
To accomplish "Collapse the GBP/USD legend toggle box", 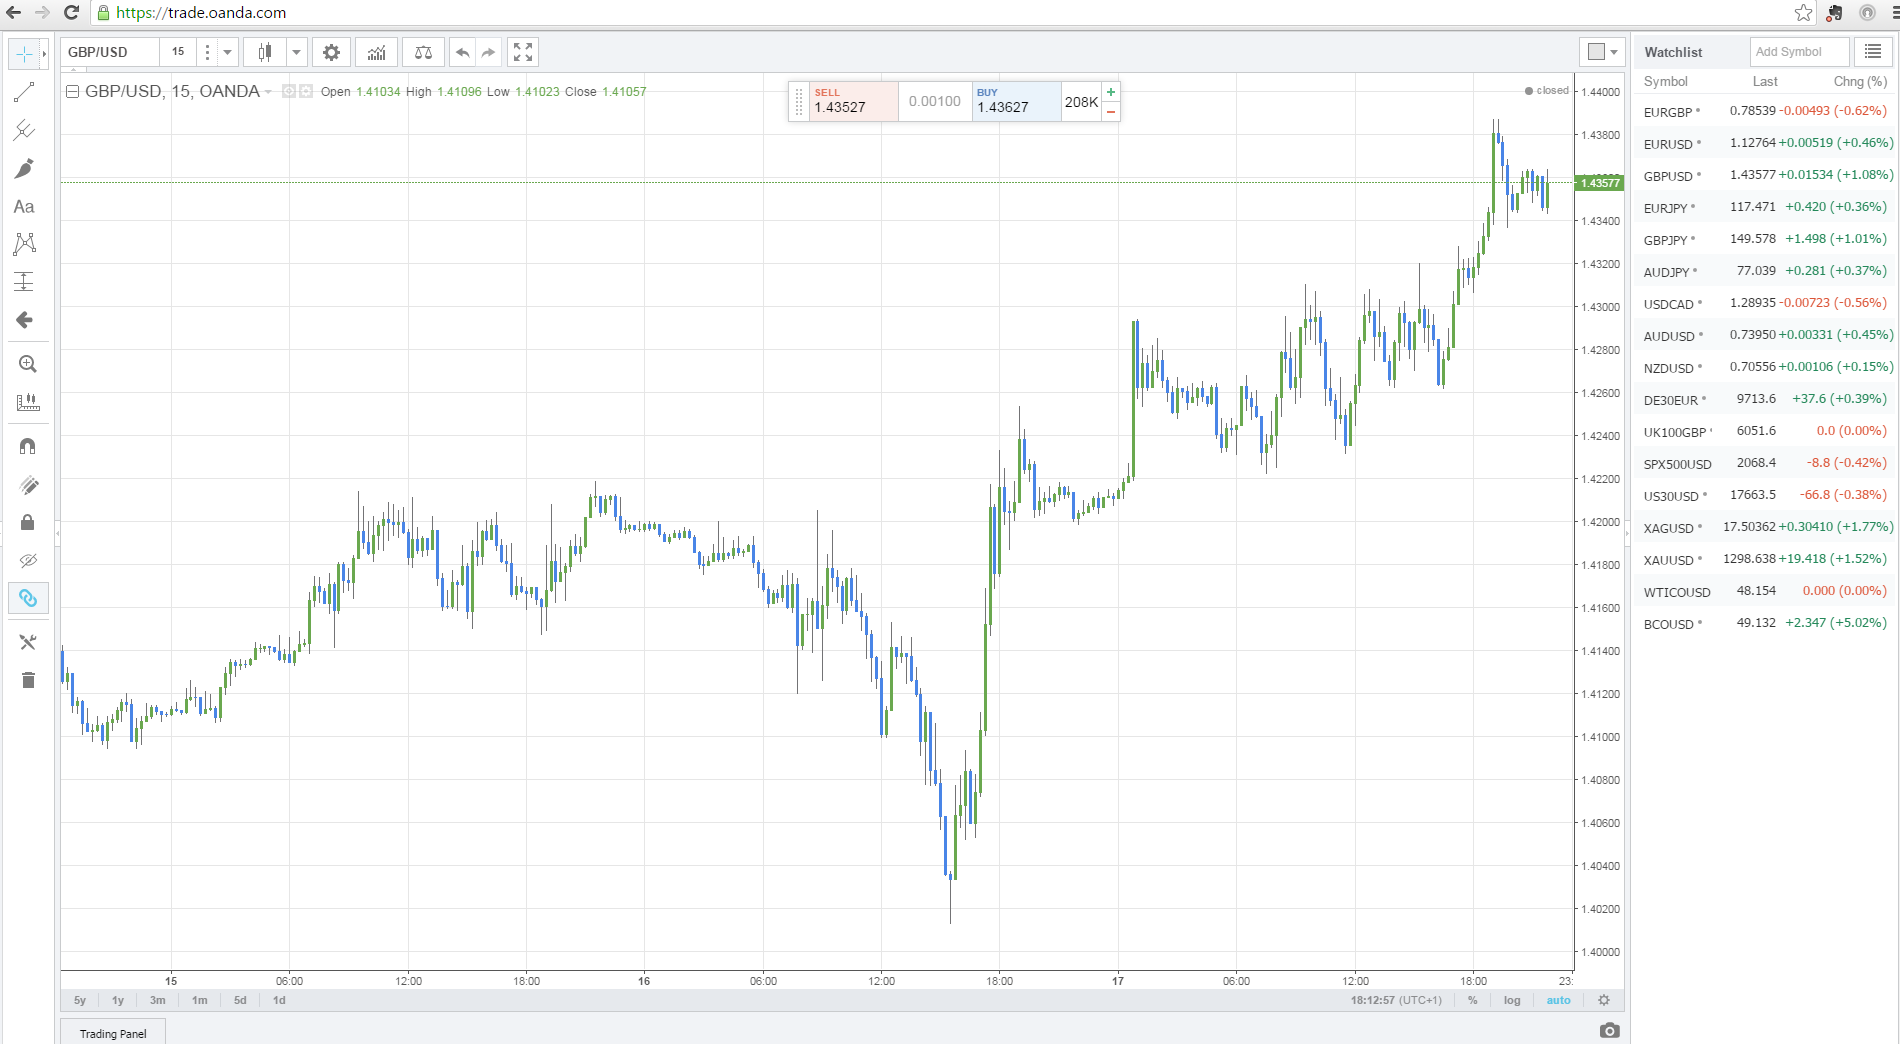I will (72, 91).
